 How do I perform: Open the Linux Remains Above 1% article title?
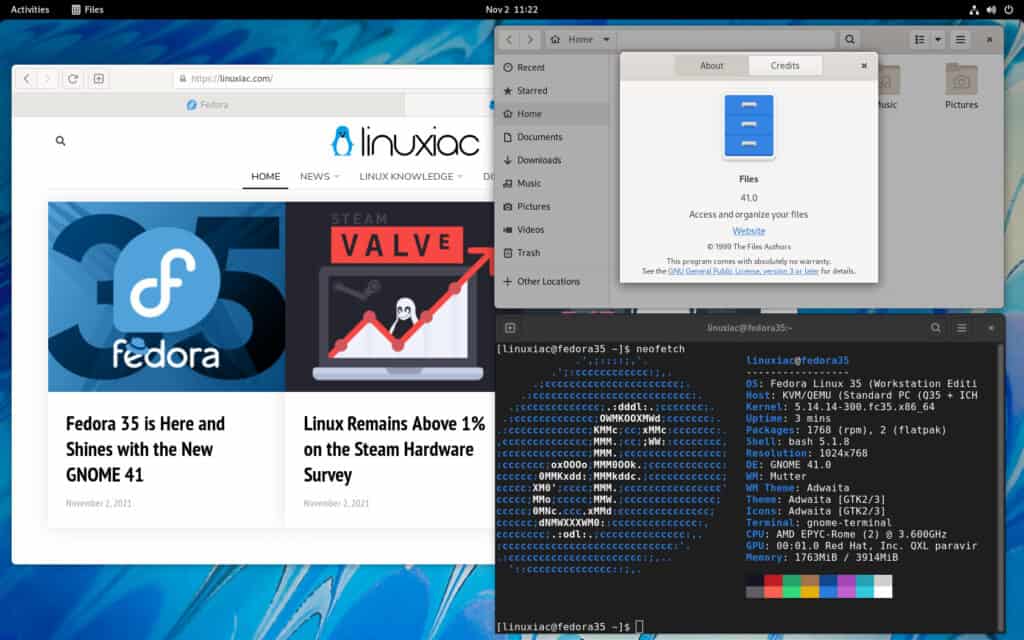click(x=394, y=449)
